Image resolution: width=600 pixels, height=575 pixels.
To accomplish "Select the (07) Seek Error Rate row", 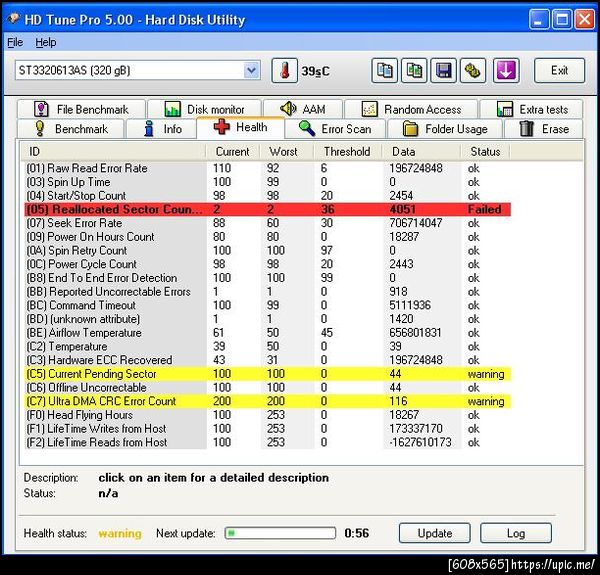I will click(x=267, y=223).
